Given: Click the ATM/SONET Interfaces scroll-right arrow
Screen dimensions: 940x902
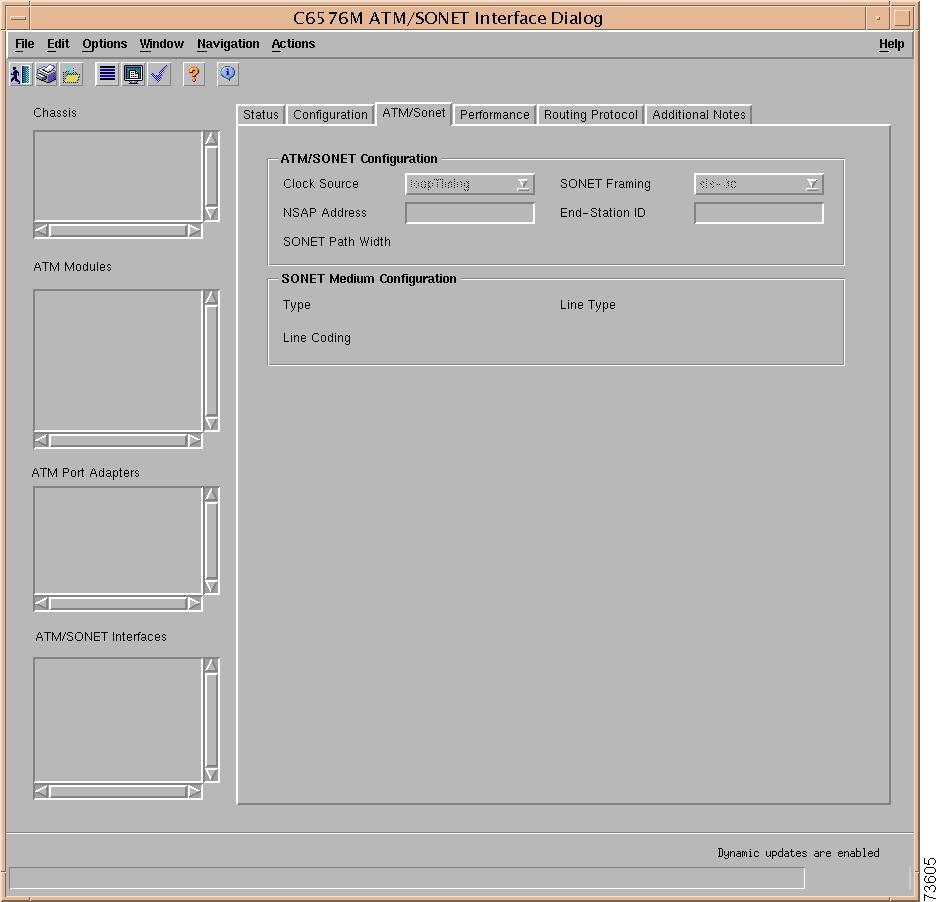Looking at the screenshot, I should pyautogui.click(x=194, y=792).
